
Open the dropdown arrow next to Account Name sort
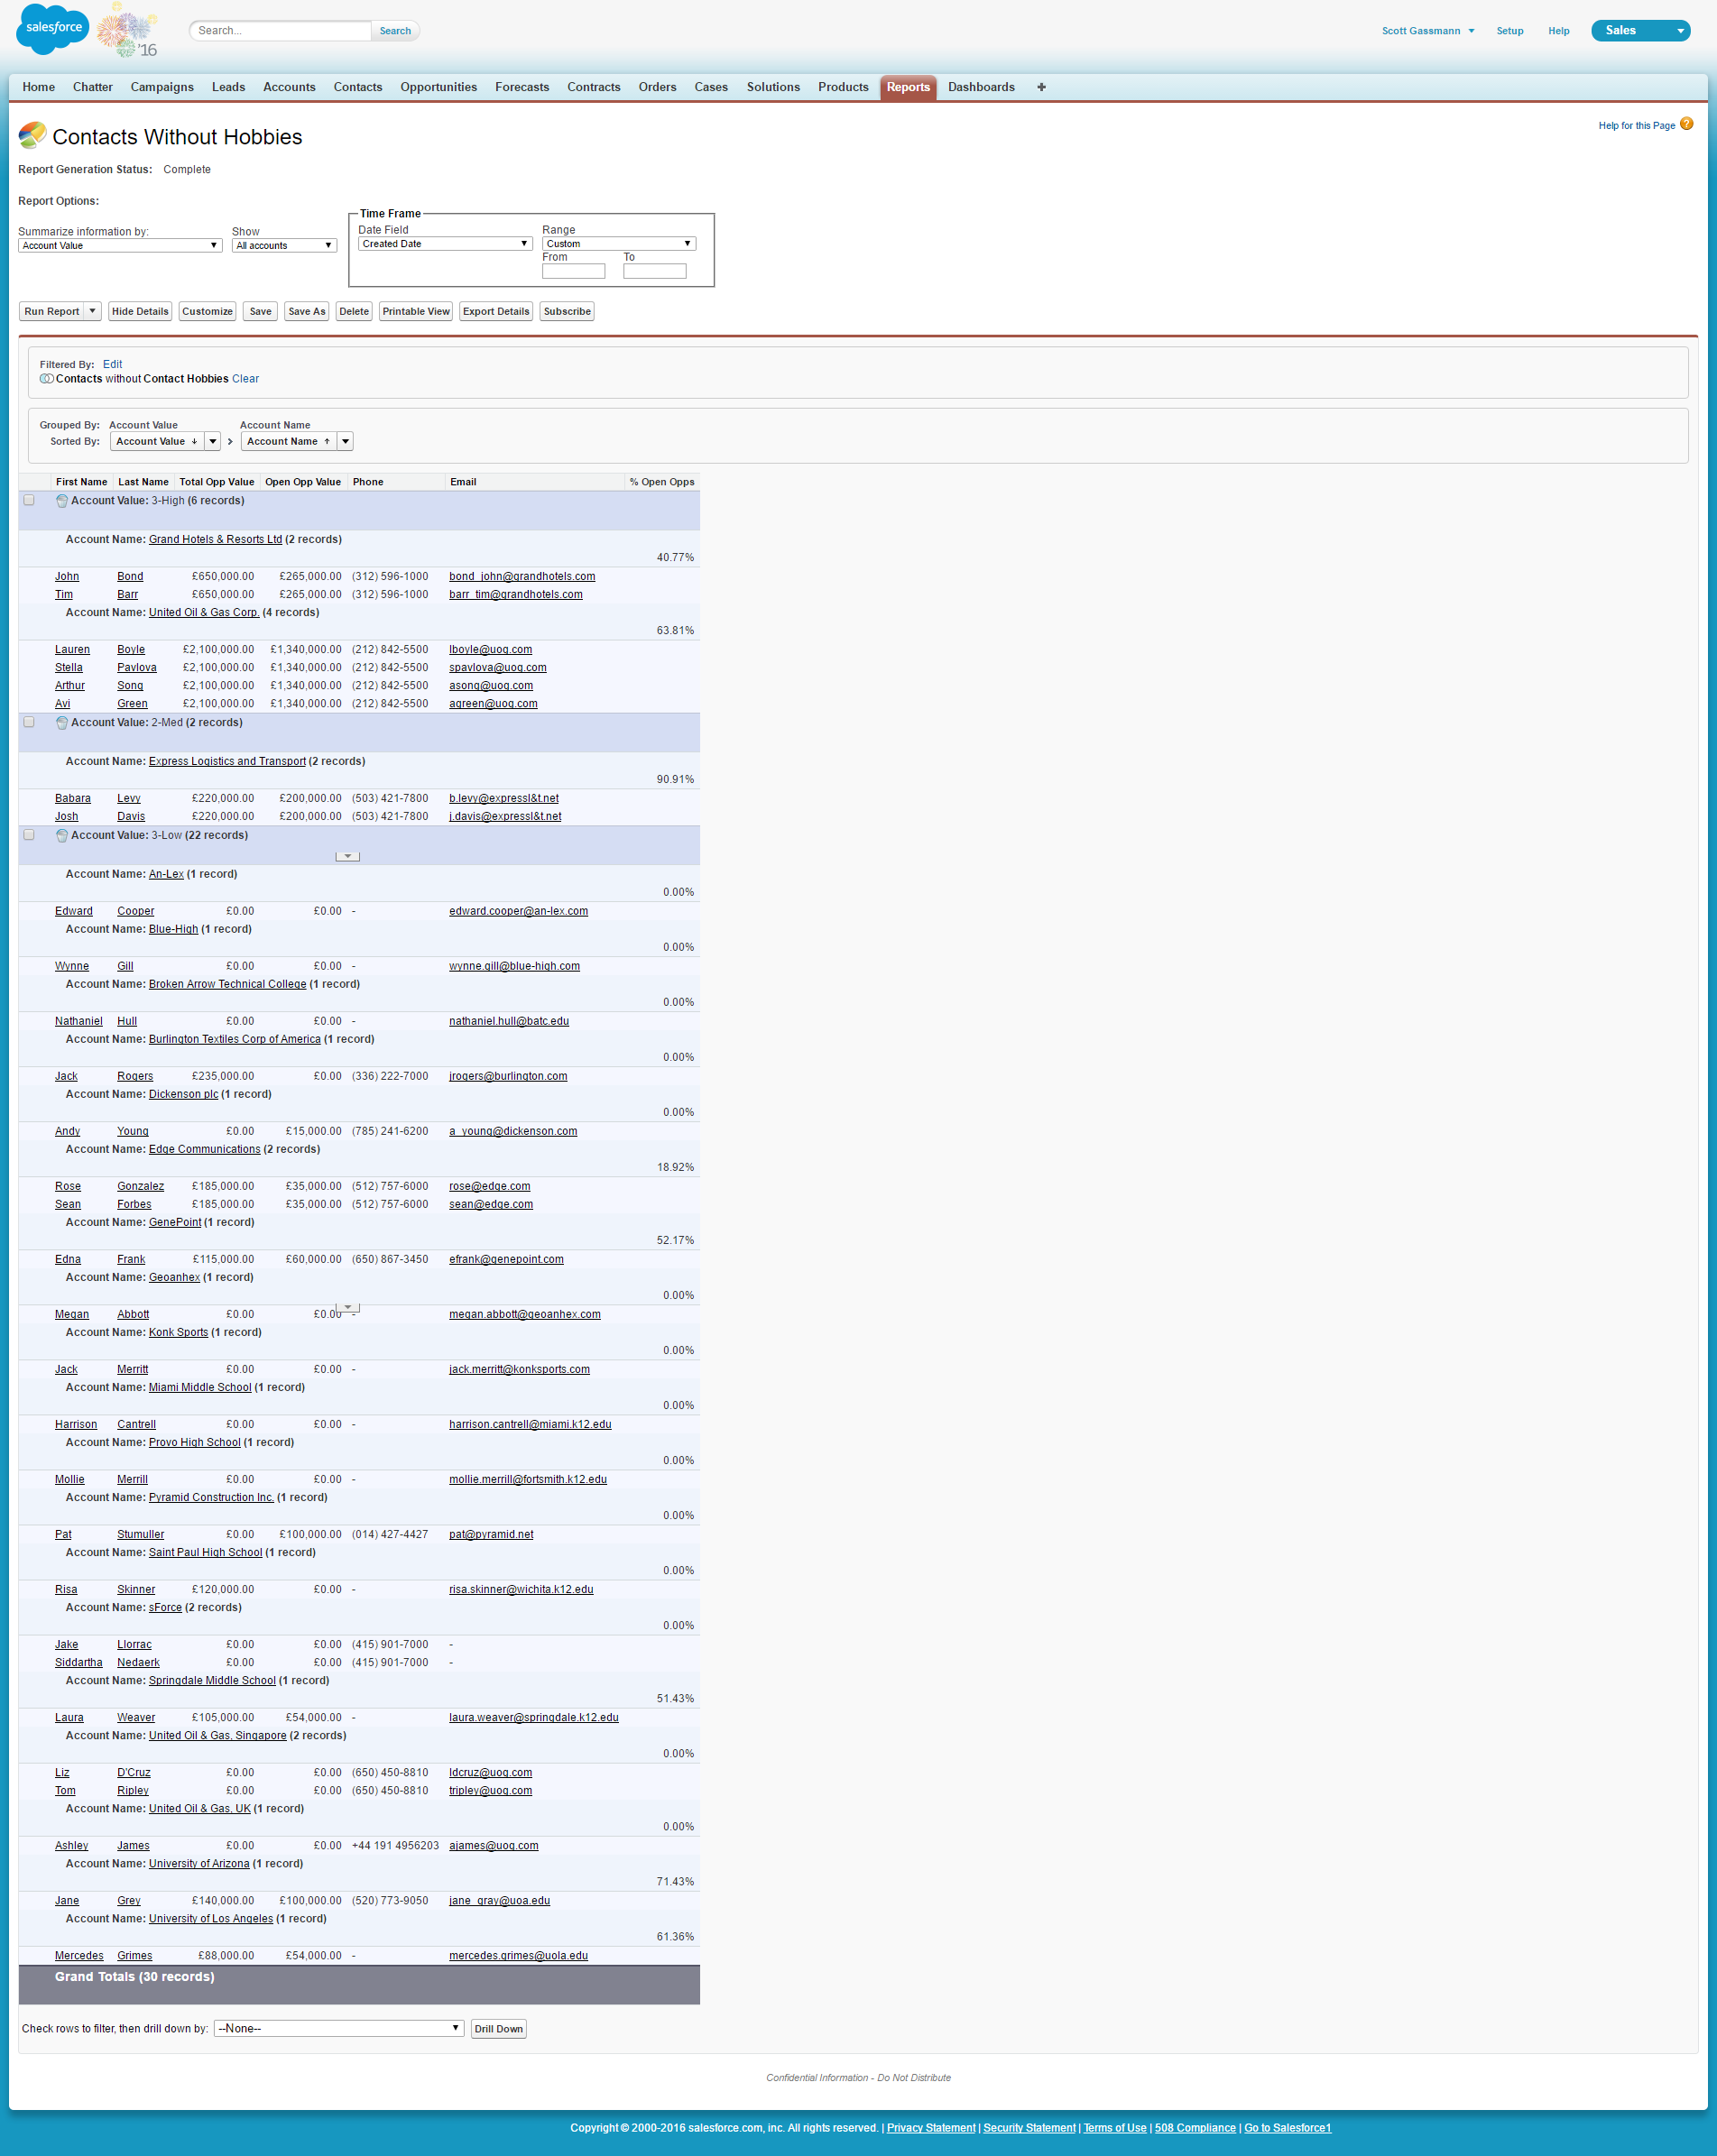point(345,441)
